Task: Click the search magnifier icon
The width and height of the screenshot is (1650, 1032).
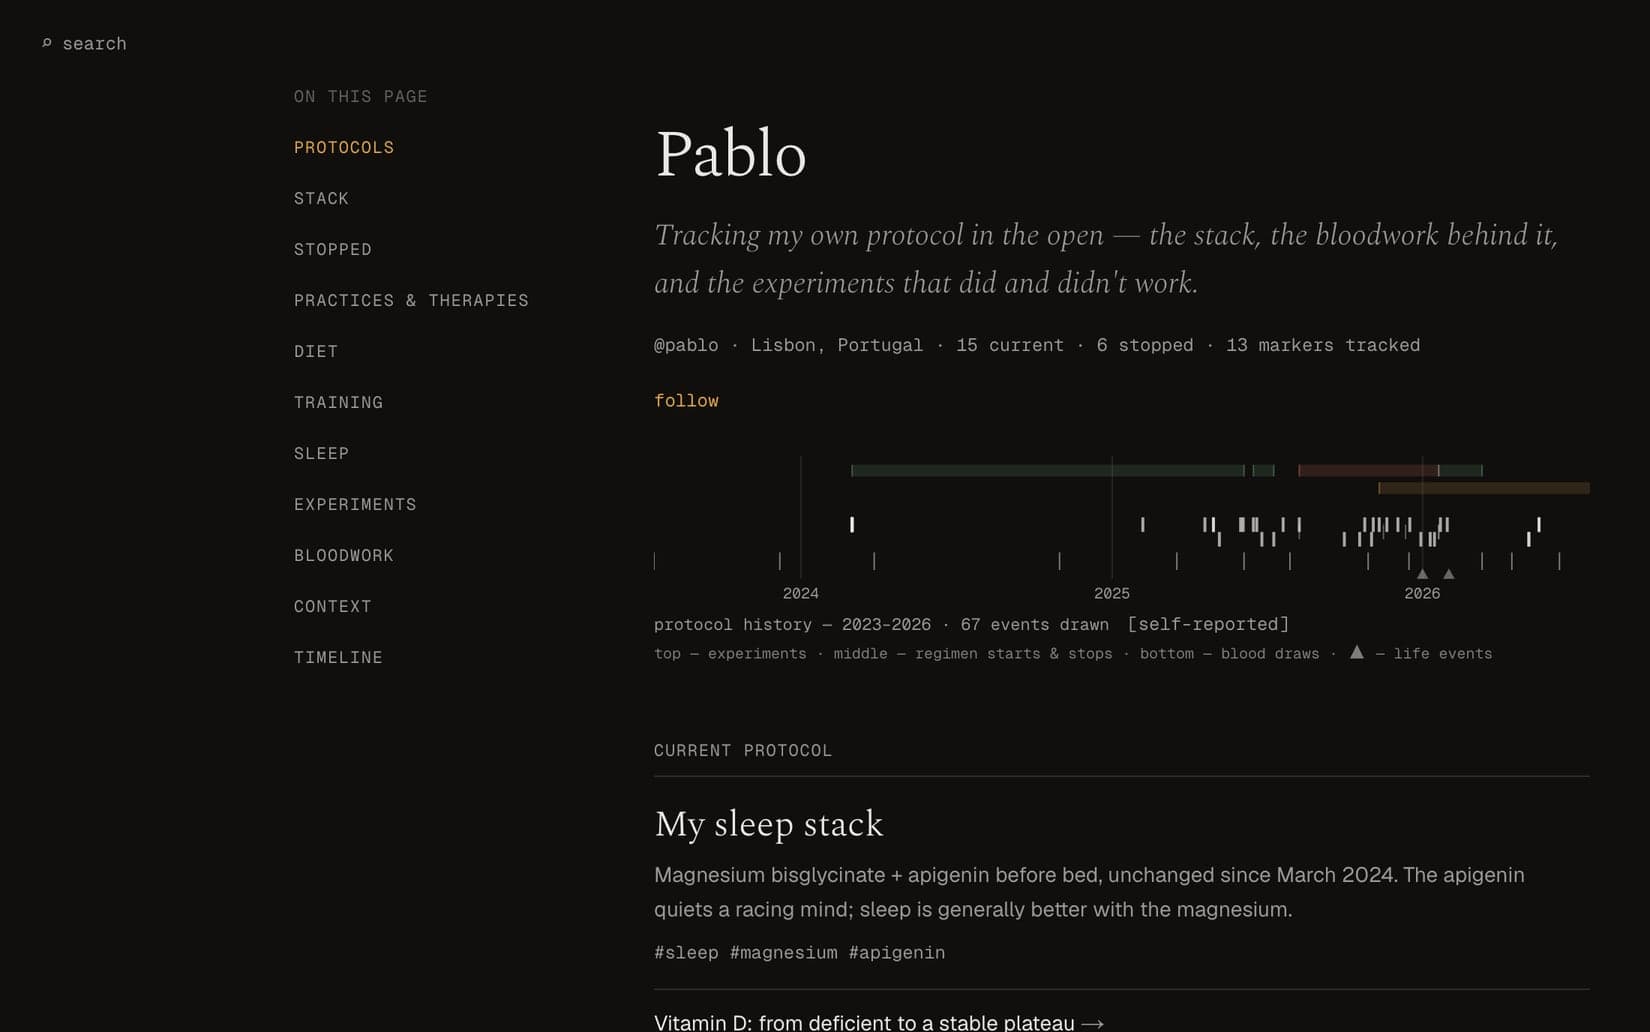Action: click(x=46, y=43)
